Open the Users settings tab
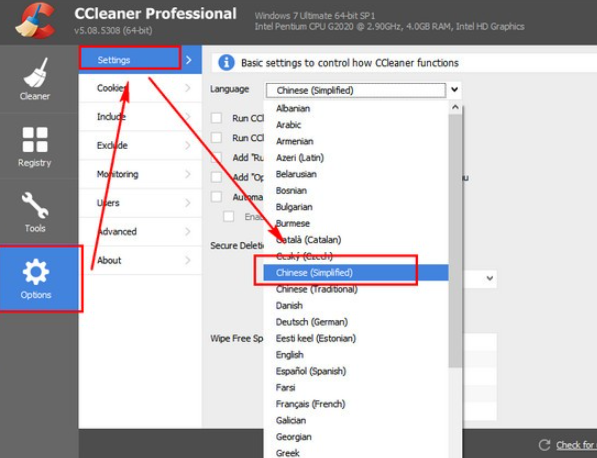Image resolution: width=597 pixels, height=458 pixels. (140, 203)
